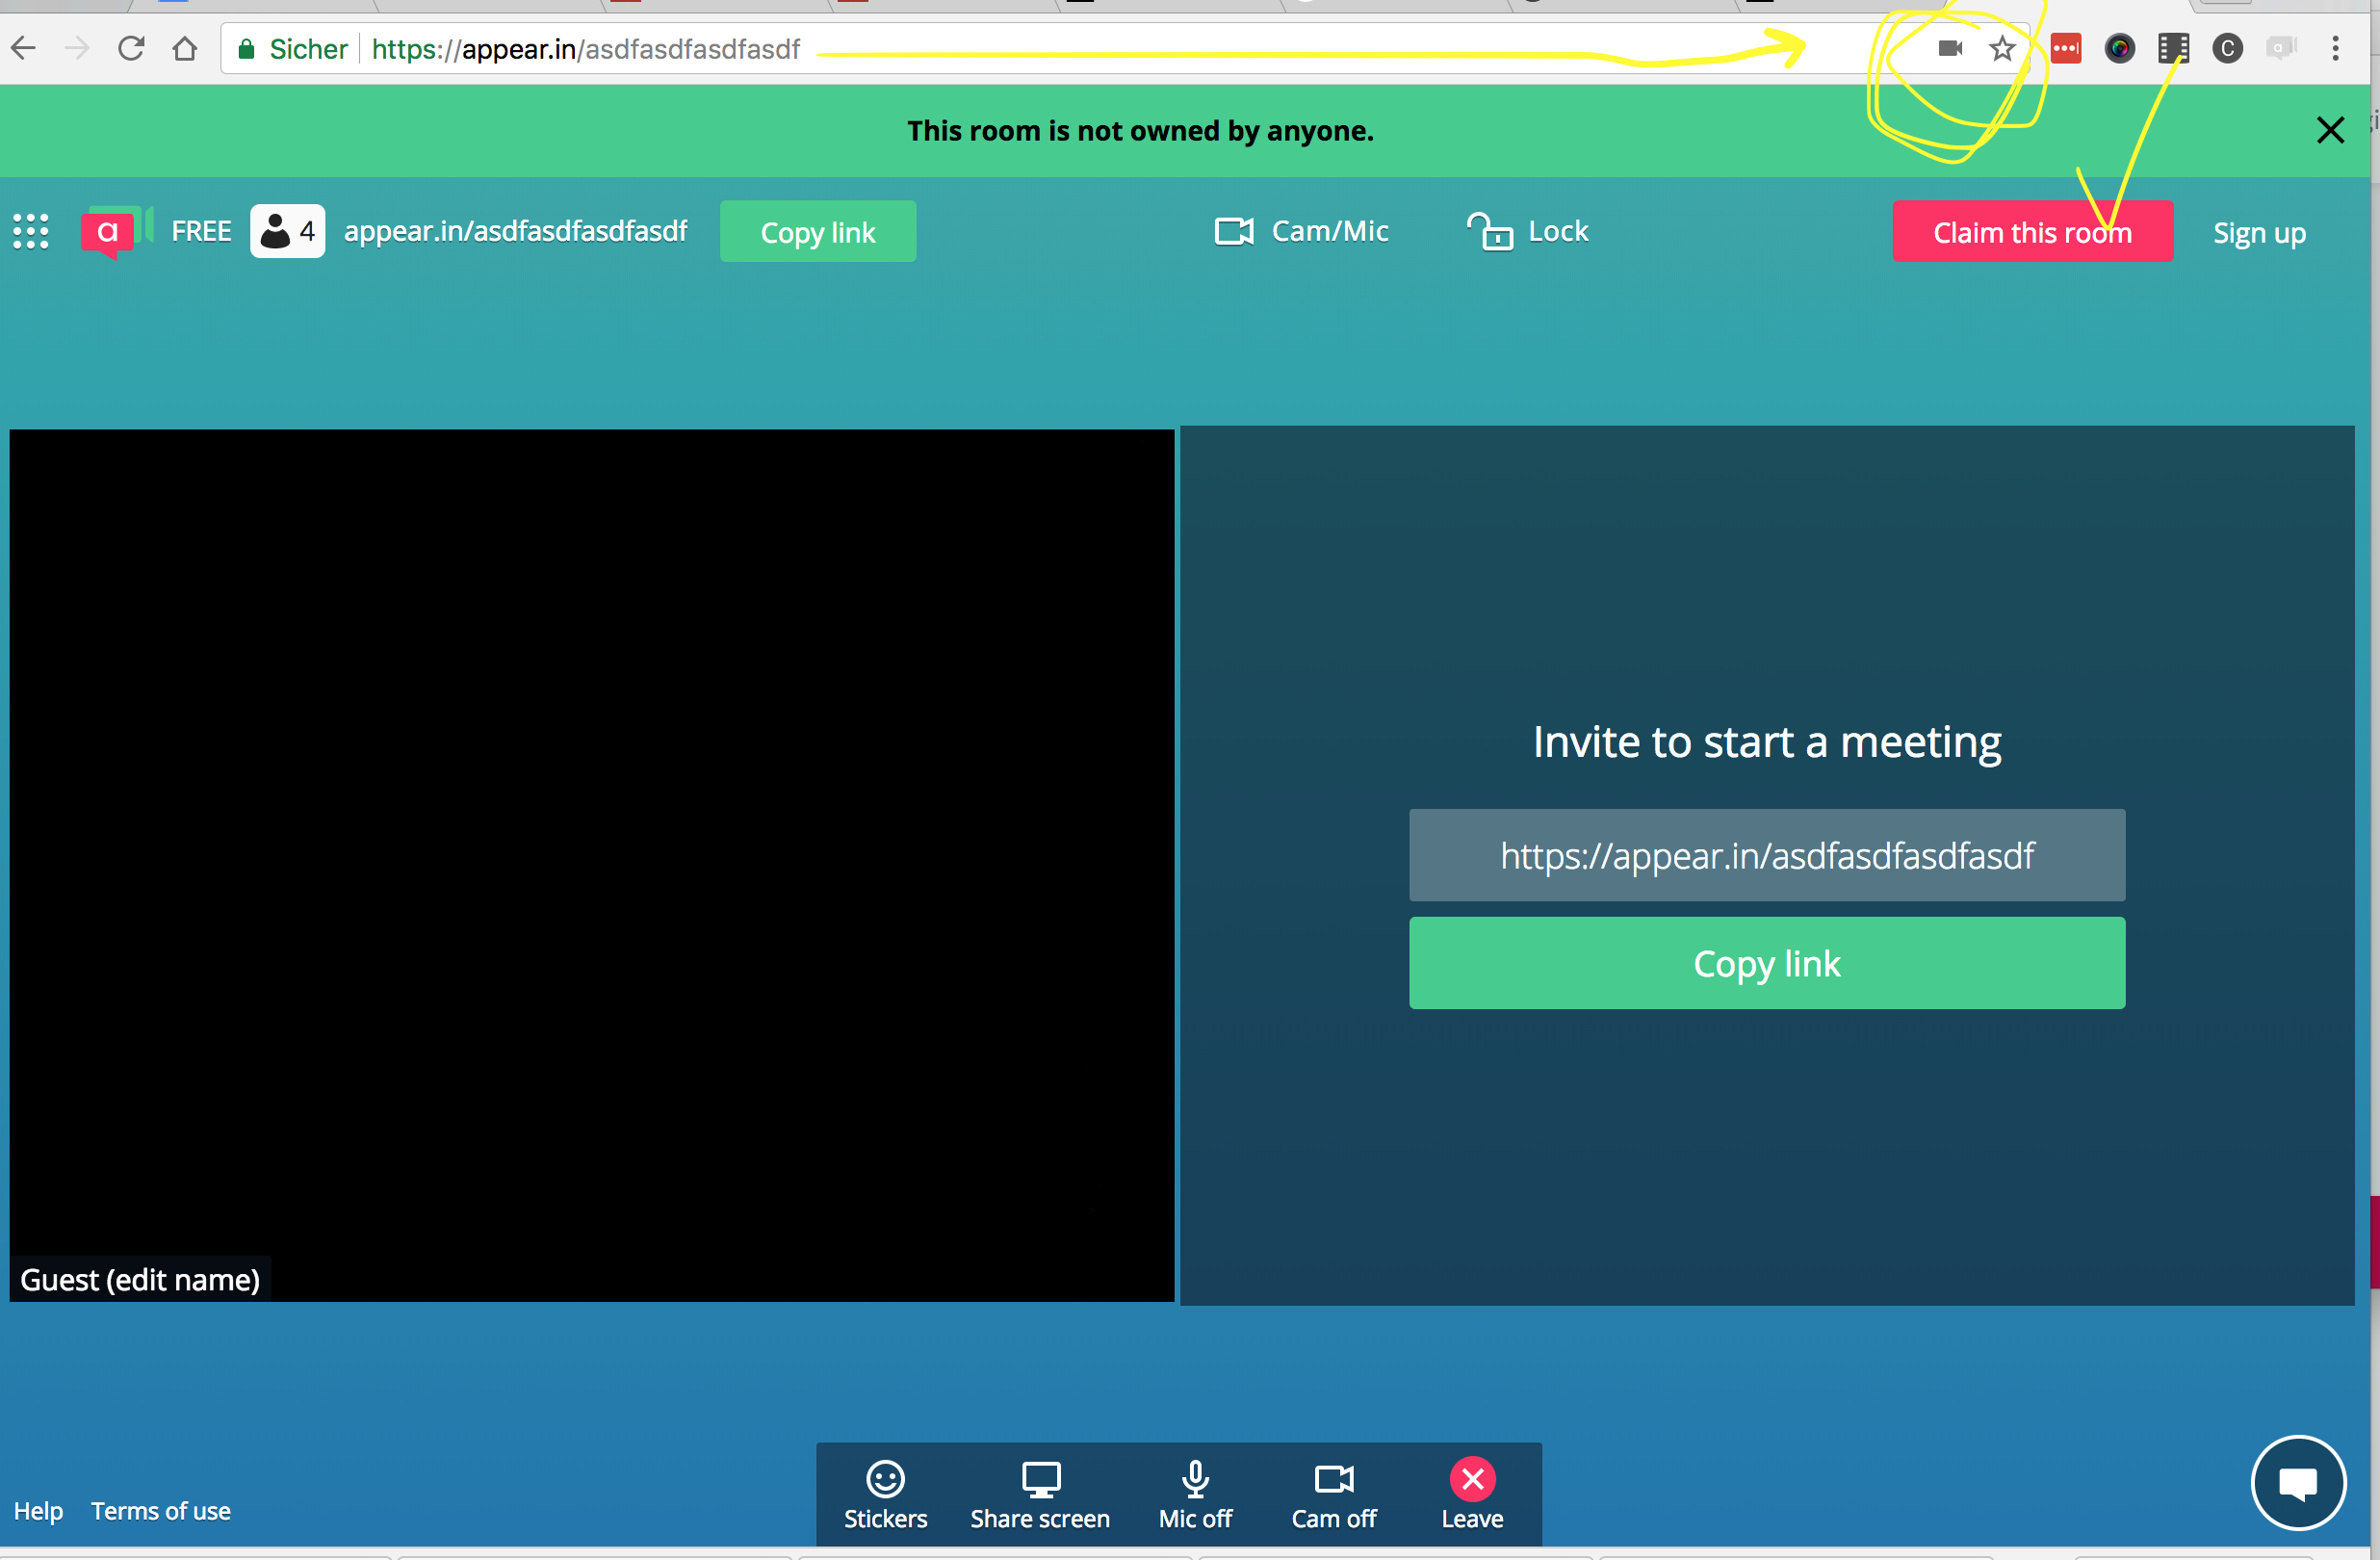Open the circled C browser extension
This screenshot has width=2380, height=1560.
(x=2227, y=48)
